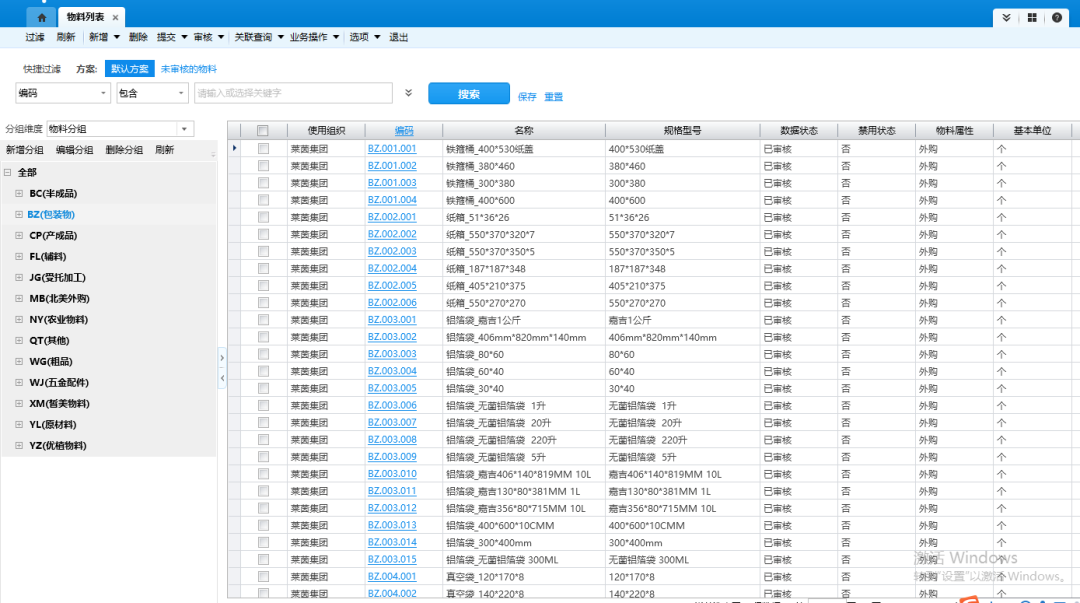Select the 未审核的物料 scheme
The image size is (1080, 603).
[x=189, y=69]
